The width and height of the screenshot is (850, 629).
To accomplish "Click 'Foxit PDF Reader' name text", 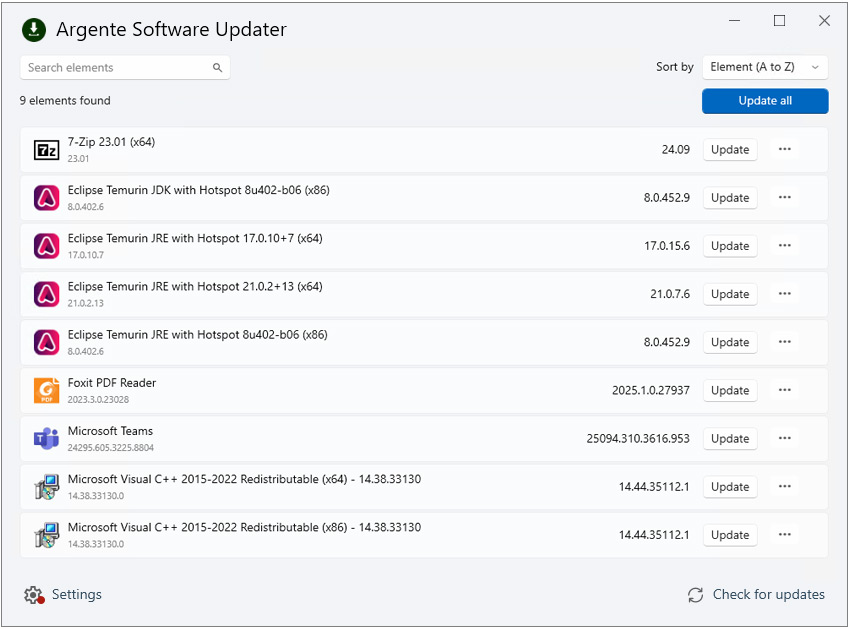I will click(112, 383).
